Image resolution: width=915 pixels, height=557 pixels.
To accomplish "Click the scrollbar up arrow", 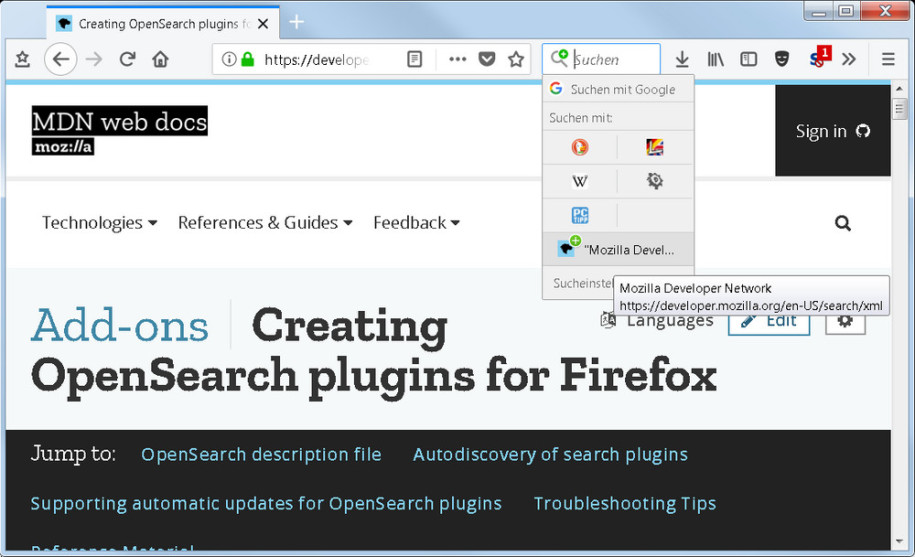I will coord(899,89).
